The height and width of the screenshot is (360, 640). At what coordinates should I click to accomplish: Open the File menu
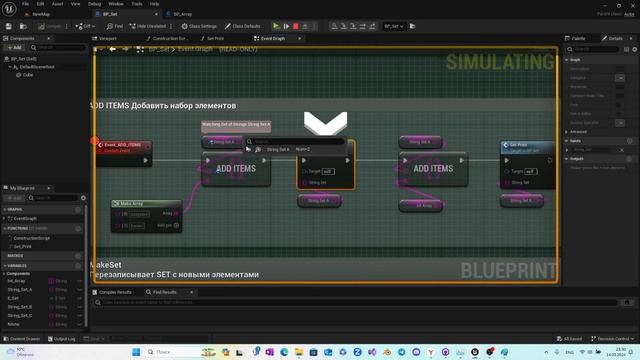(25, 4)
